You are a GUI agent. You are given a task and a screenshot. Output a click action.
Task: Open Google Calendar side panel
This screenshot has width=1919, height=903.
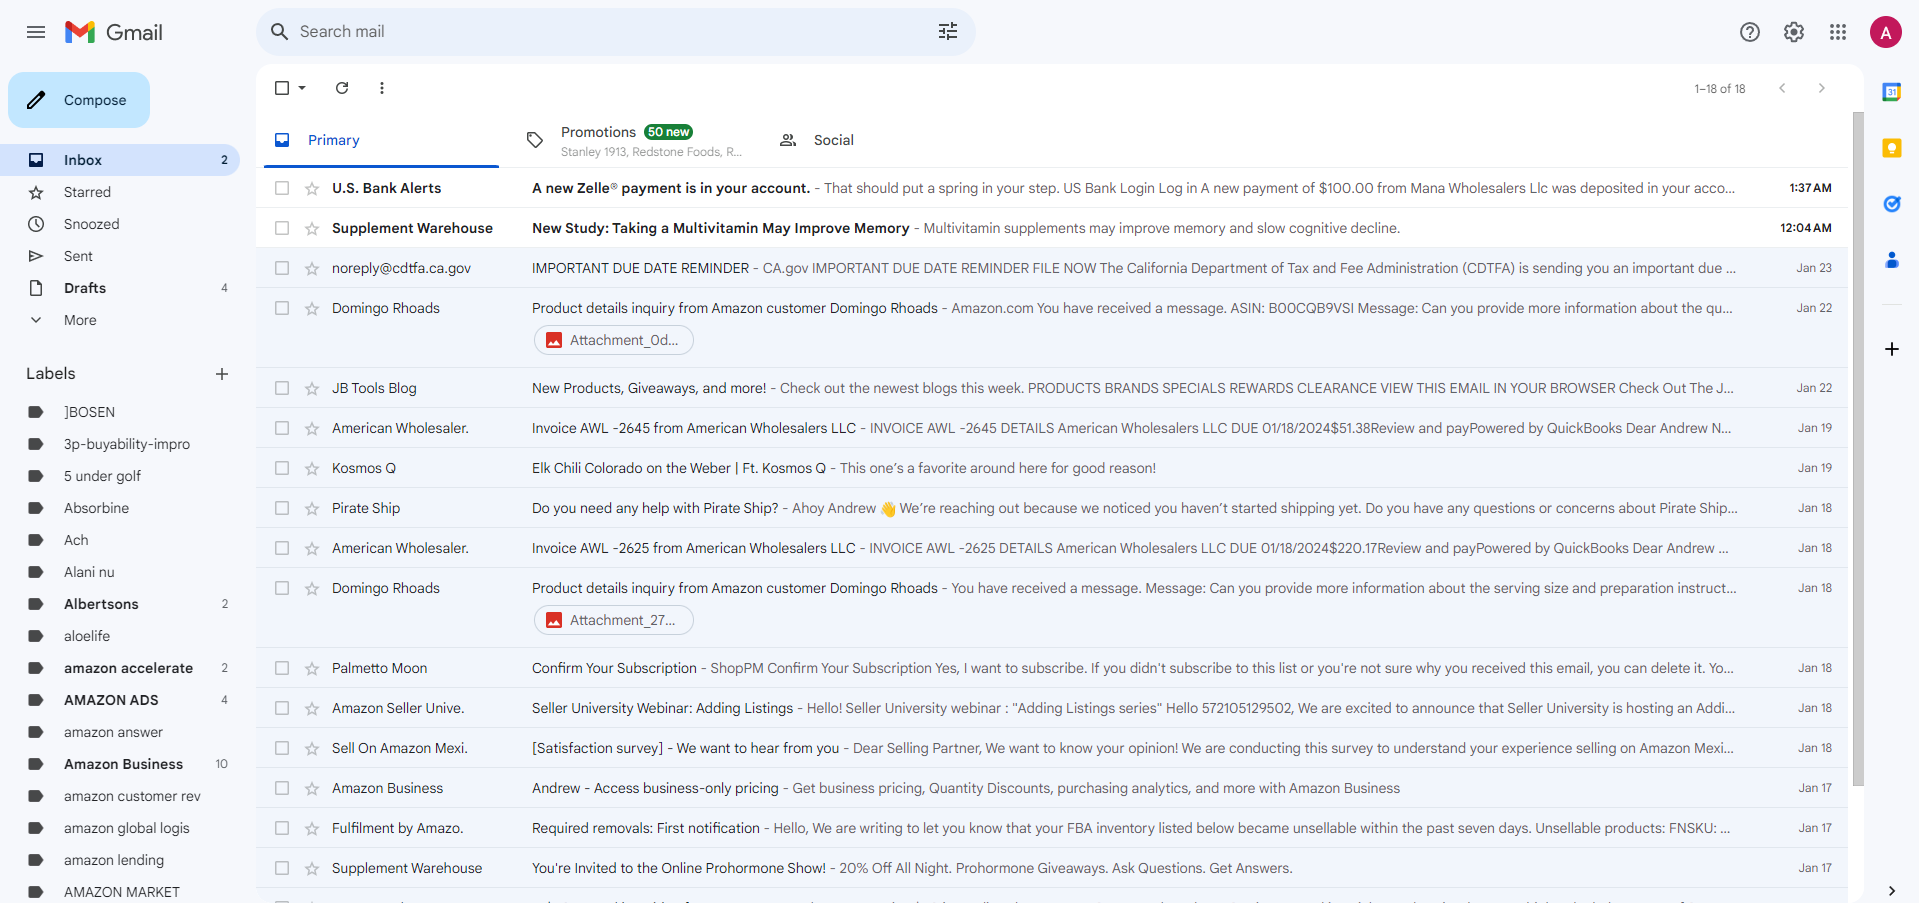[x=1892, y=92]
